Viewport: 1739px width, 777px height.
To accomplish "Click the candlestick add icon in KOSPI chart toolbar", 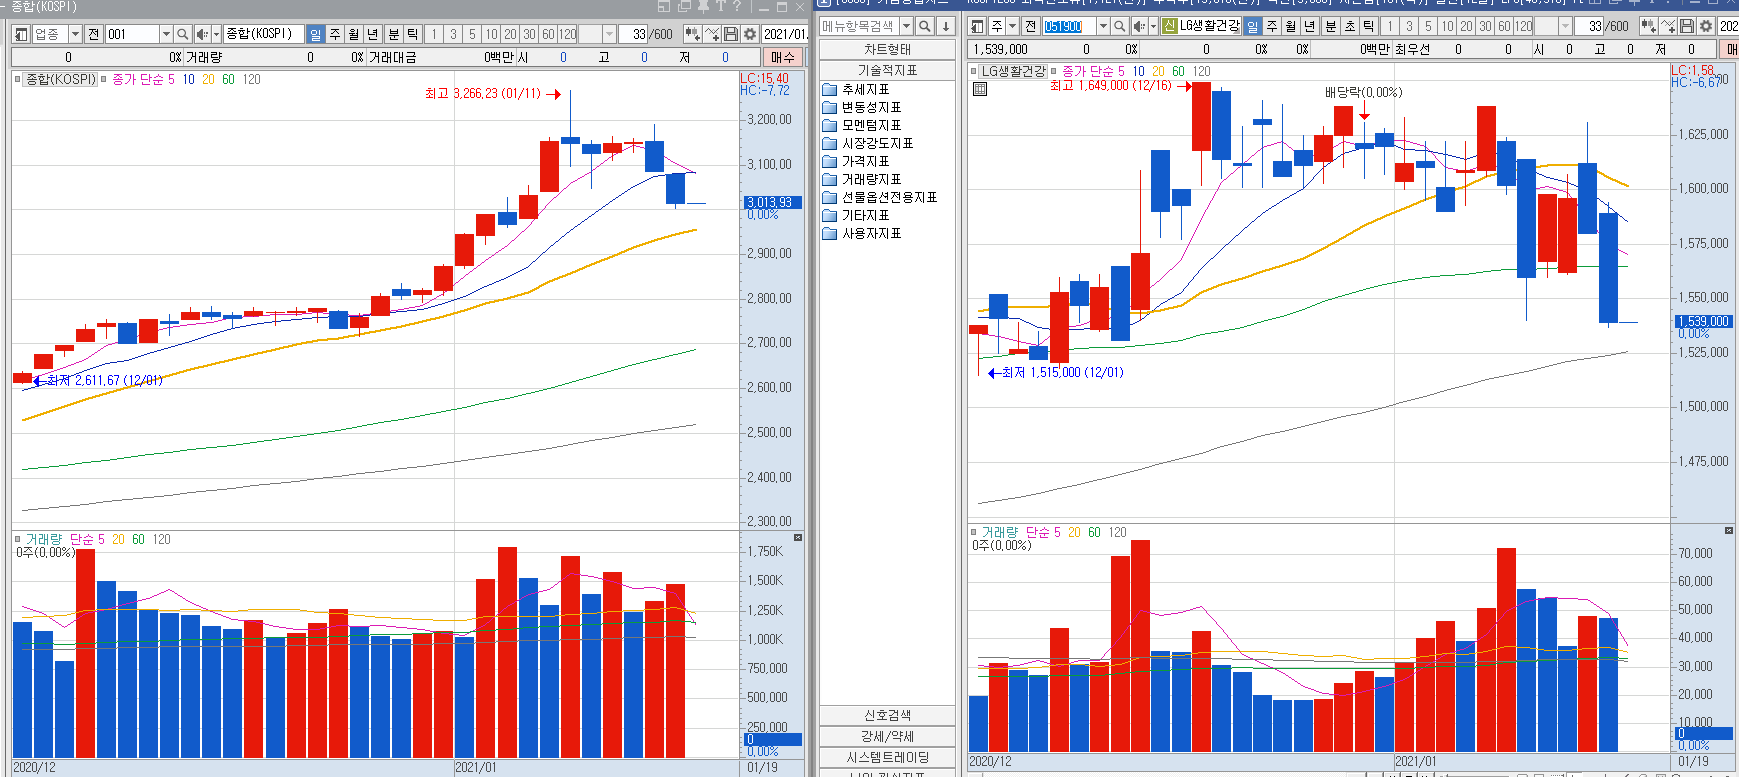I will pos(692,34).
